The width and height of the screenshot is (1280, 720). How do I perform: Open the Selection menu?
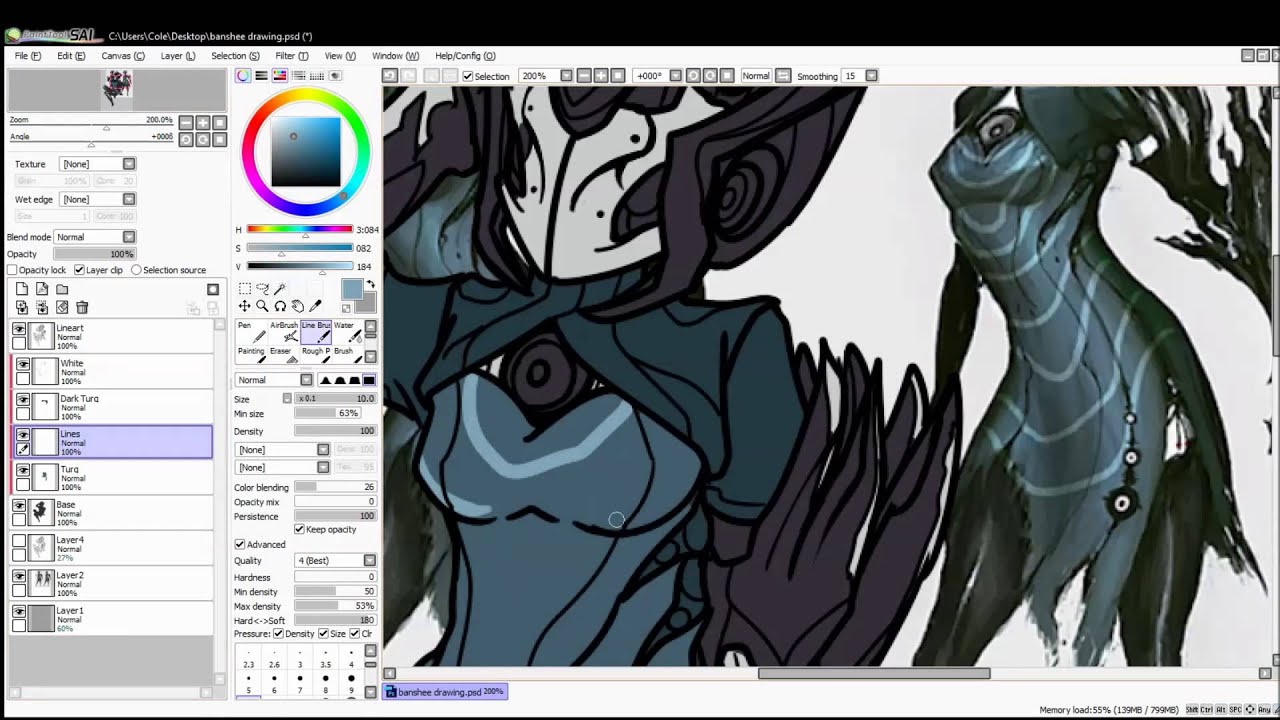[x=235, y=56]
